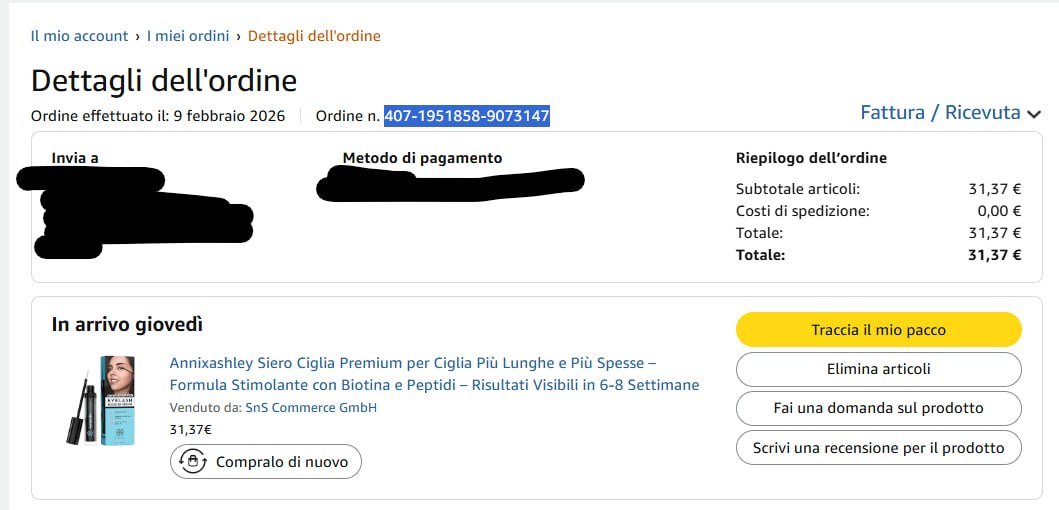
Task: Open the Fattura / Ricevuta menu
Action: pos(940,113)
